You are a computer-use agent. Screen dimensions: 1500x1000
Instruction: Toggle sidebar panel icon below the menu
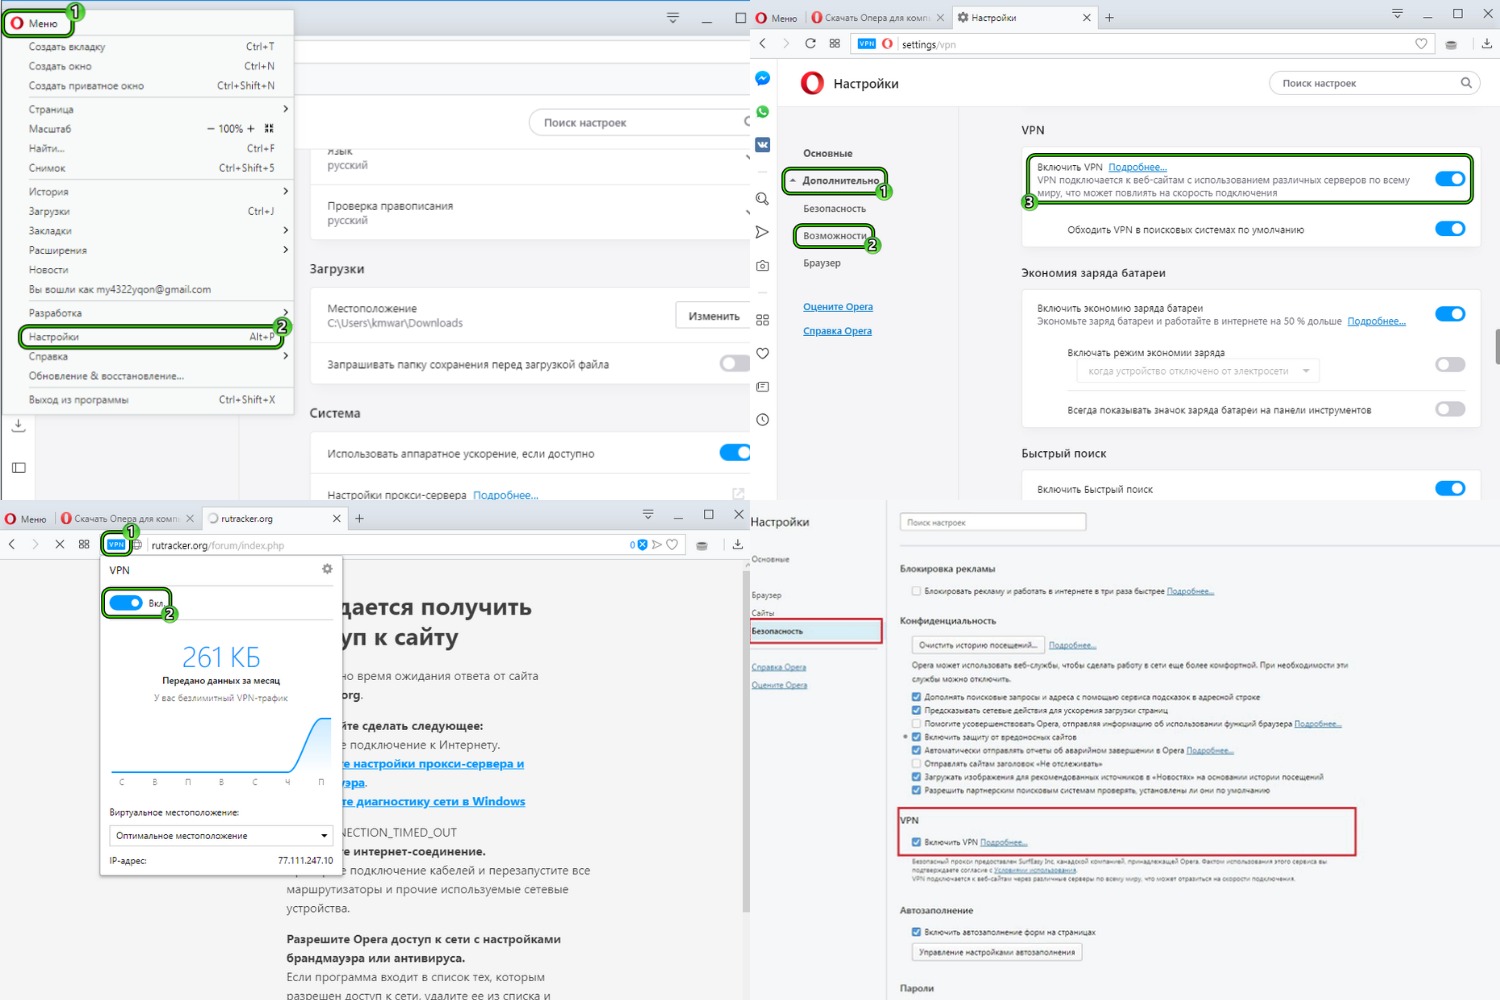click(x=18, y=468)
